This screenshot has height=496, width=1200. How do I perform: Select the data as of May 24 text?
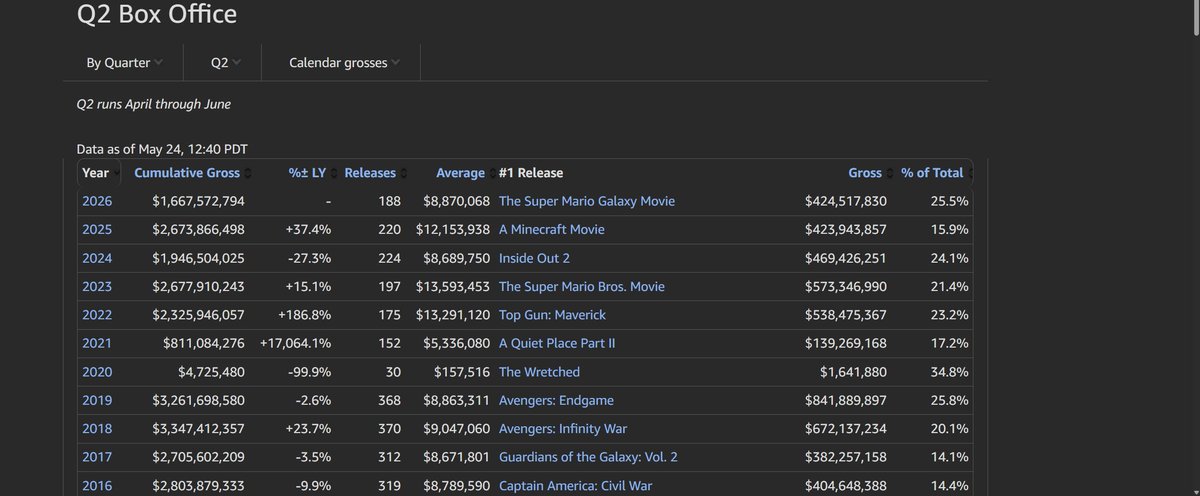point(162,149)
